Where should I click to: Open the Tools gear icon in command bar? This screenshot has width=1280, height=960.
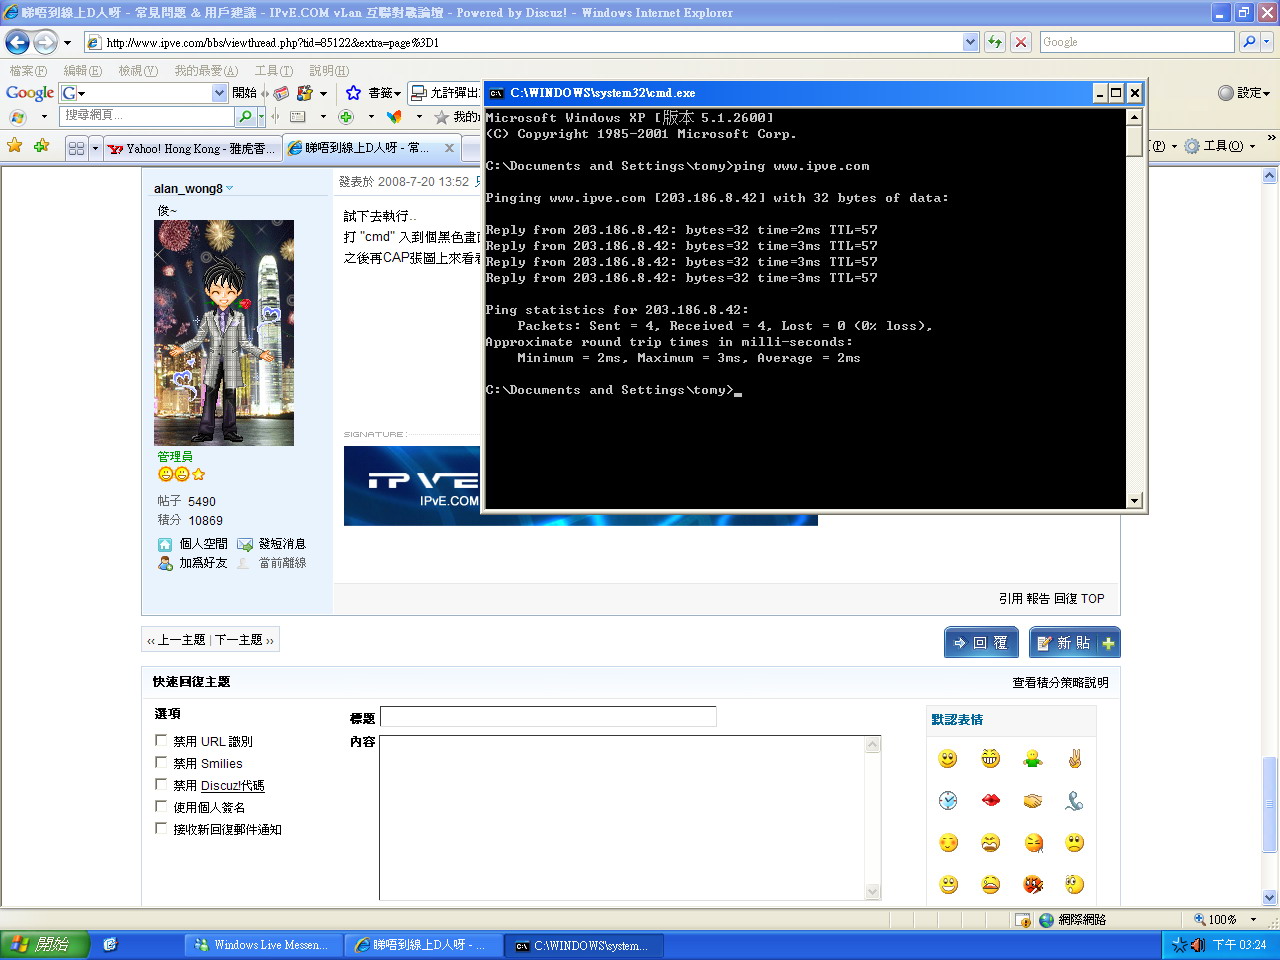coord(1191,146)
